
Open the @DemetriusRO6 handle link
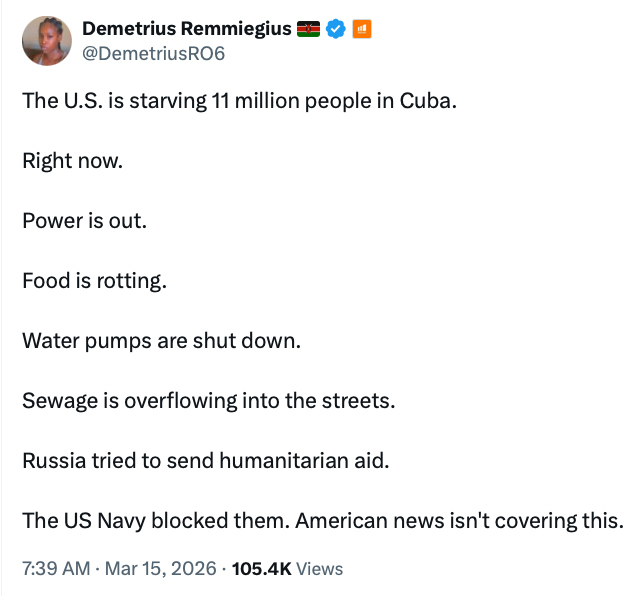153,53
